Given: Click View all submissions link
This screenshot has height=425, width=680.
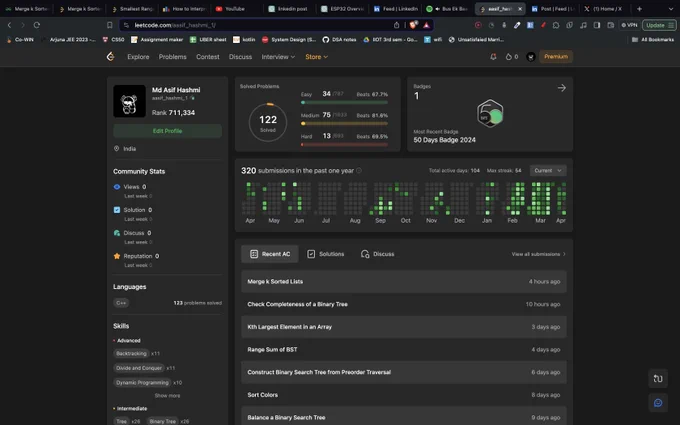Looking at the screenshot, I should [539, 254].
